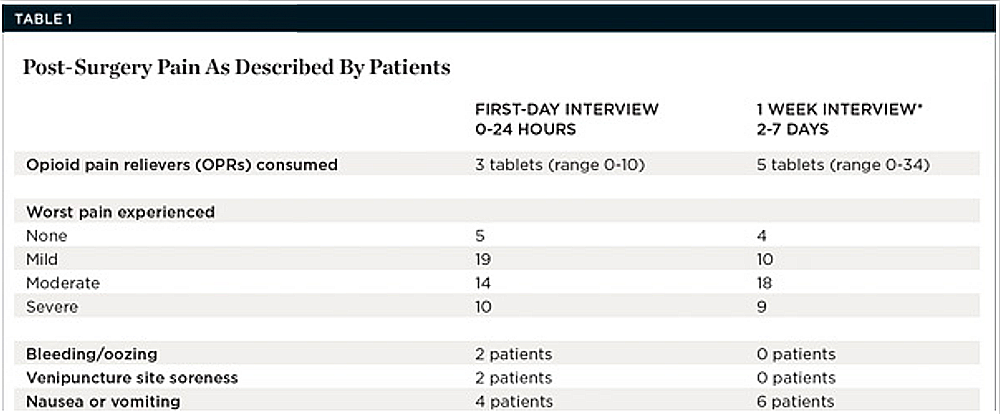Select the Nausea or vomiting row label

click(103, 402)
